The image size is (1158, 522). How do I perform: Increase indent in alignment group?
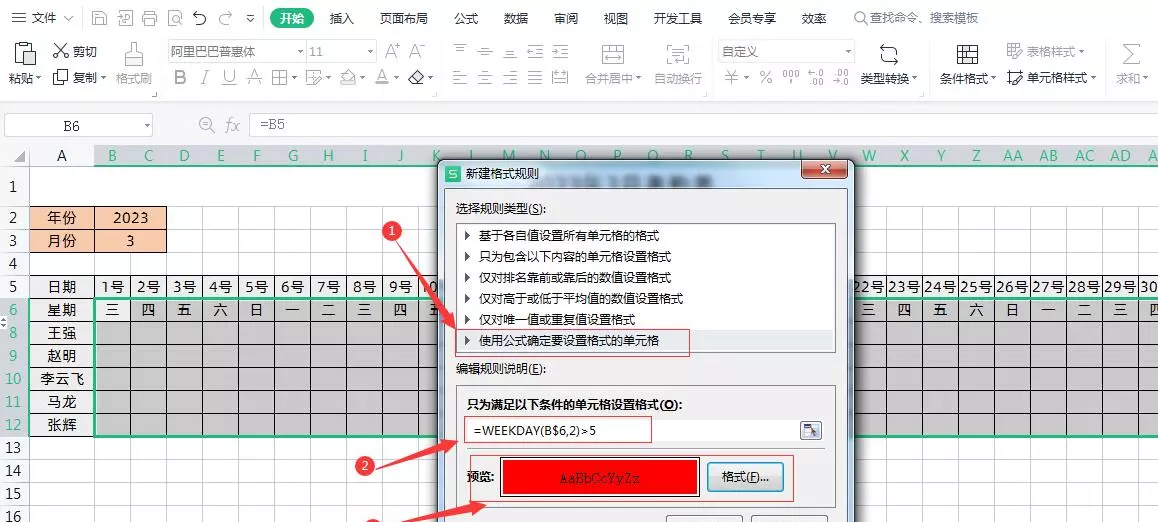tap(561, 51)
